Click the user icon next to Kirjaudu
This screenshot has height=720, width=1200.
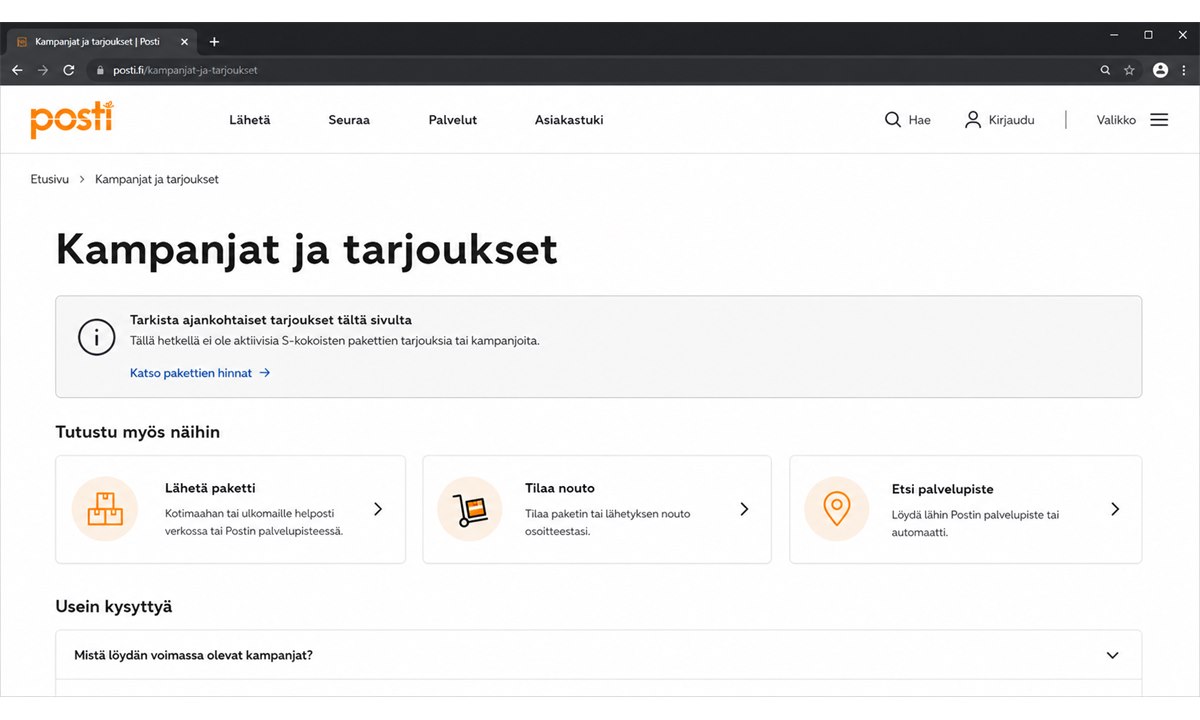click(x=973, y=120)
